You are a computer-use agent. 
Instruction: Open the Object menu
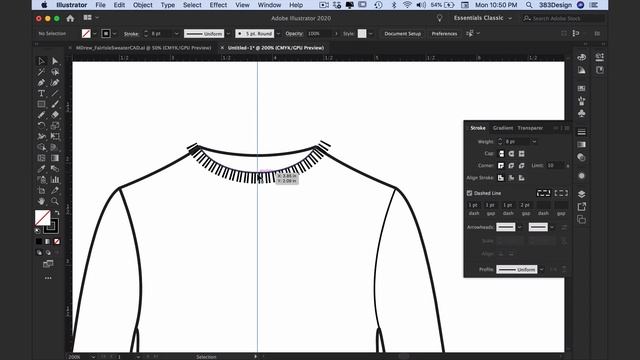[143, 5]
